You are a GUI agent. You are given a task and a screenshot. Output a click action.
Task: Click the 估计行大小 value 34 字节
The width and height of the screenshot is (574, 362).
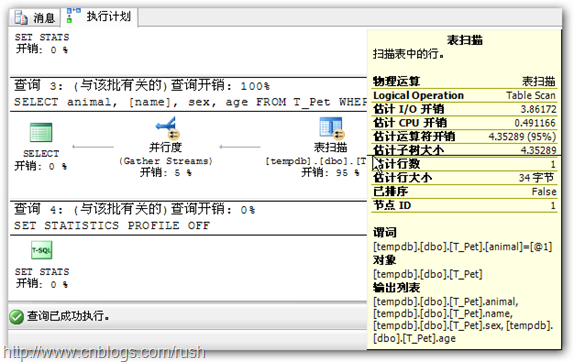click(x=536, y=178)
